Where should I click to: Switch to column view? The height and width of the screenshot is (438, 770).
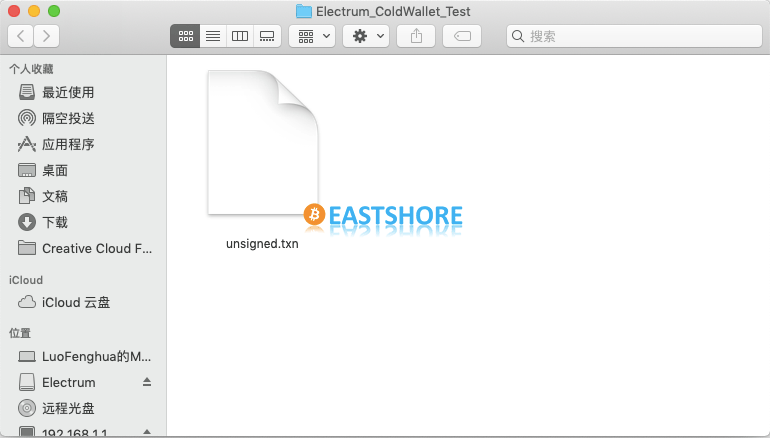[240, 36]
